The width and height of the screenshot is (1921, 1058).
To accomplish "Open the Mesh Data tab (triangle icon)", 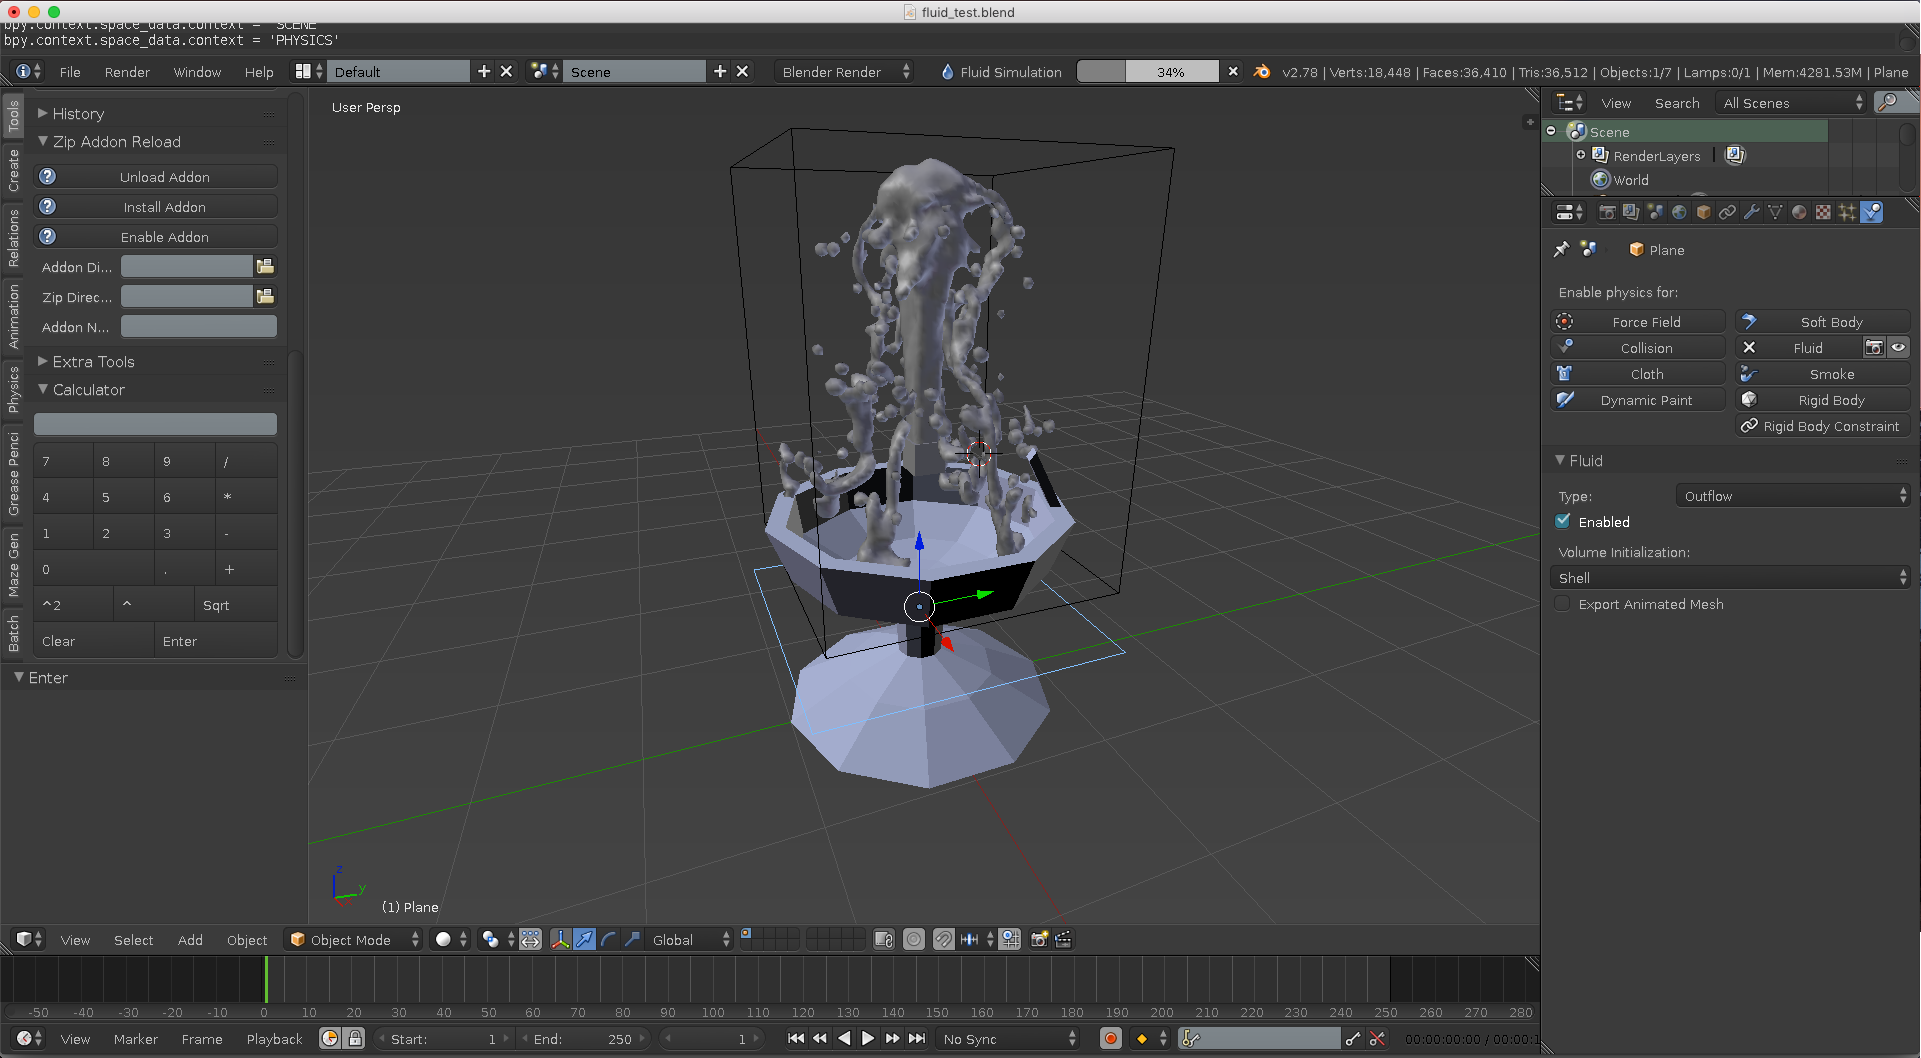I will (x=1775, y=212).
